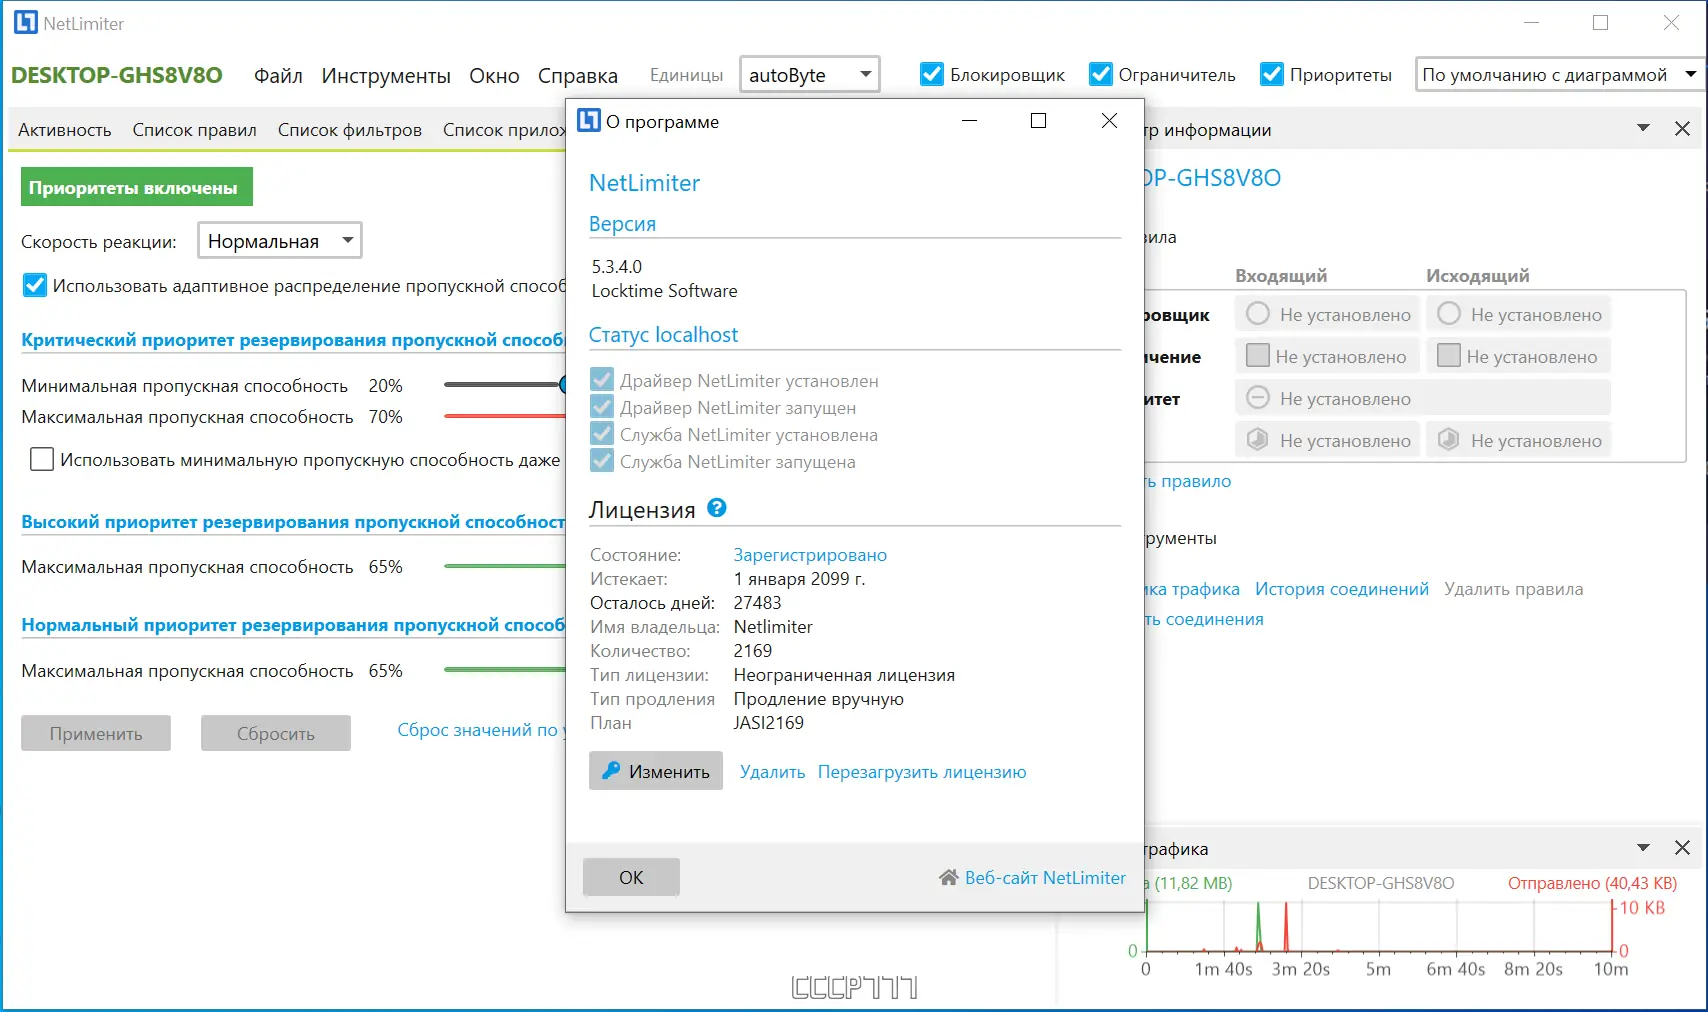Viewport: 1708px width, 1012px height.
Task: Click the disabled Применить button
Action: point(96,733)
